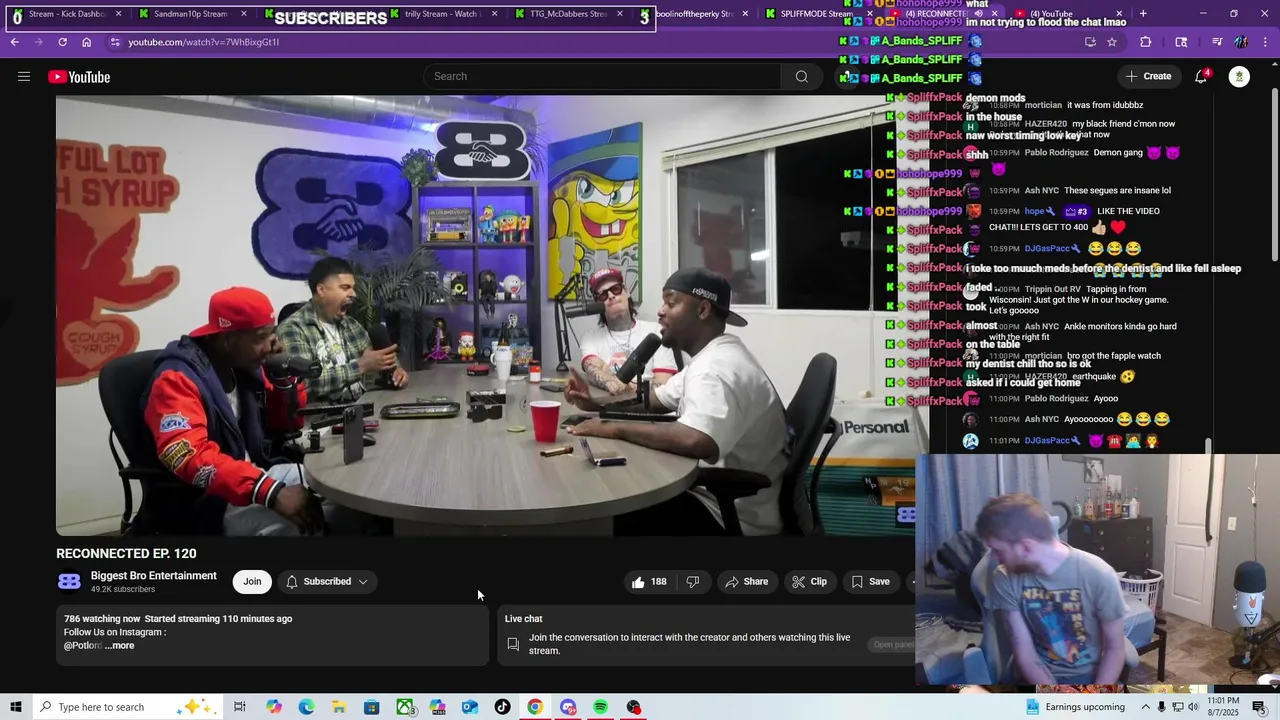Open the install app icon in address bar
The width and height of the screenshot is (1280, 720).
tap(1090, 42)
